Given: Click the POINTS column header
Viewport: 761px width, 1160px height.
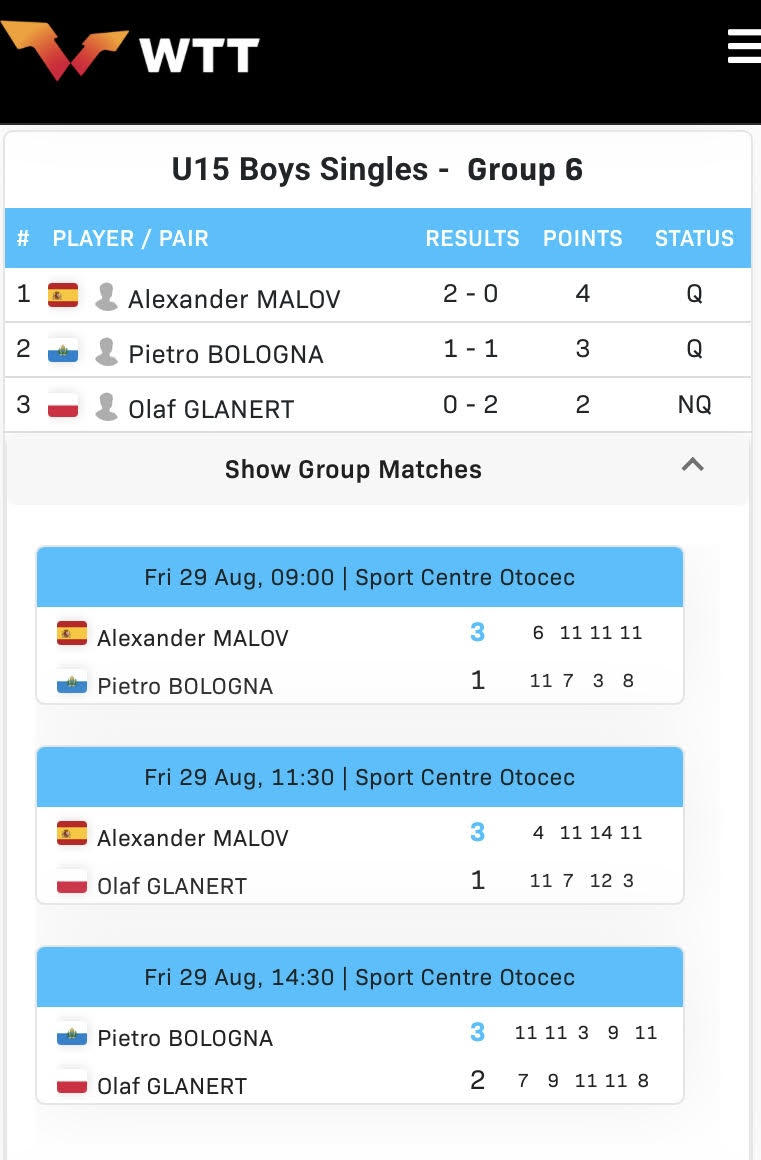Looking at the screenshot, I should 583,238.
